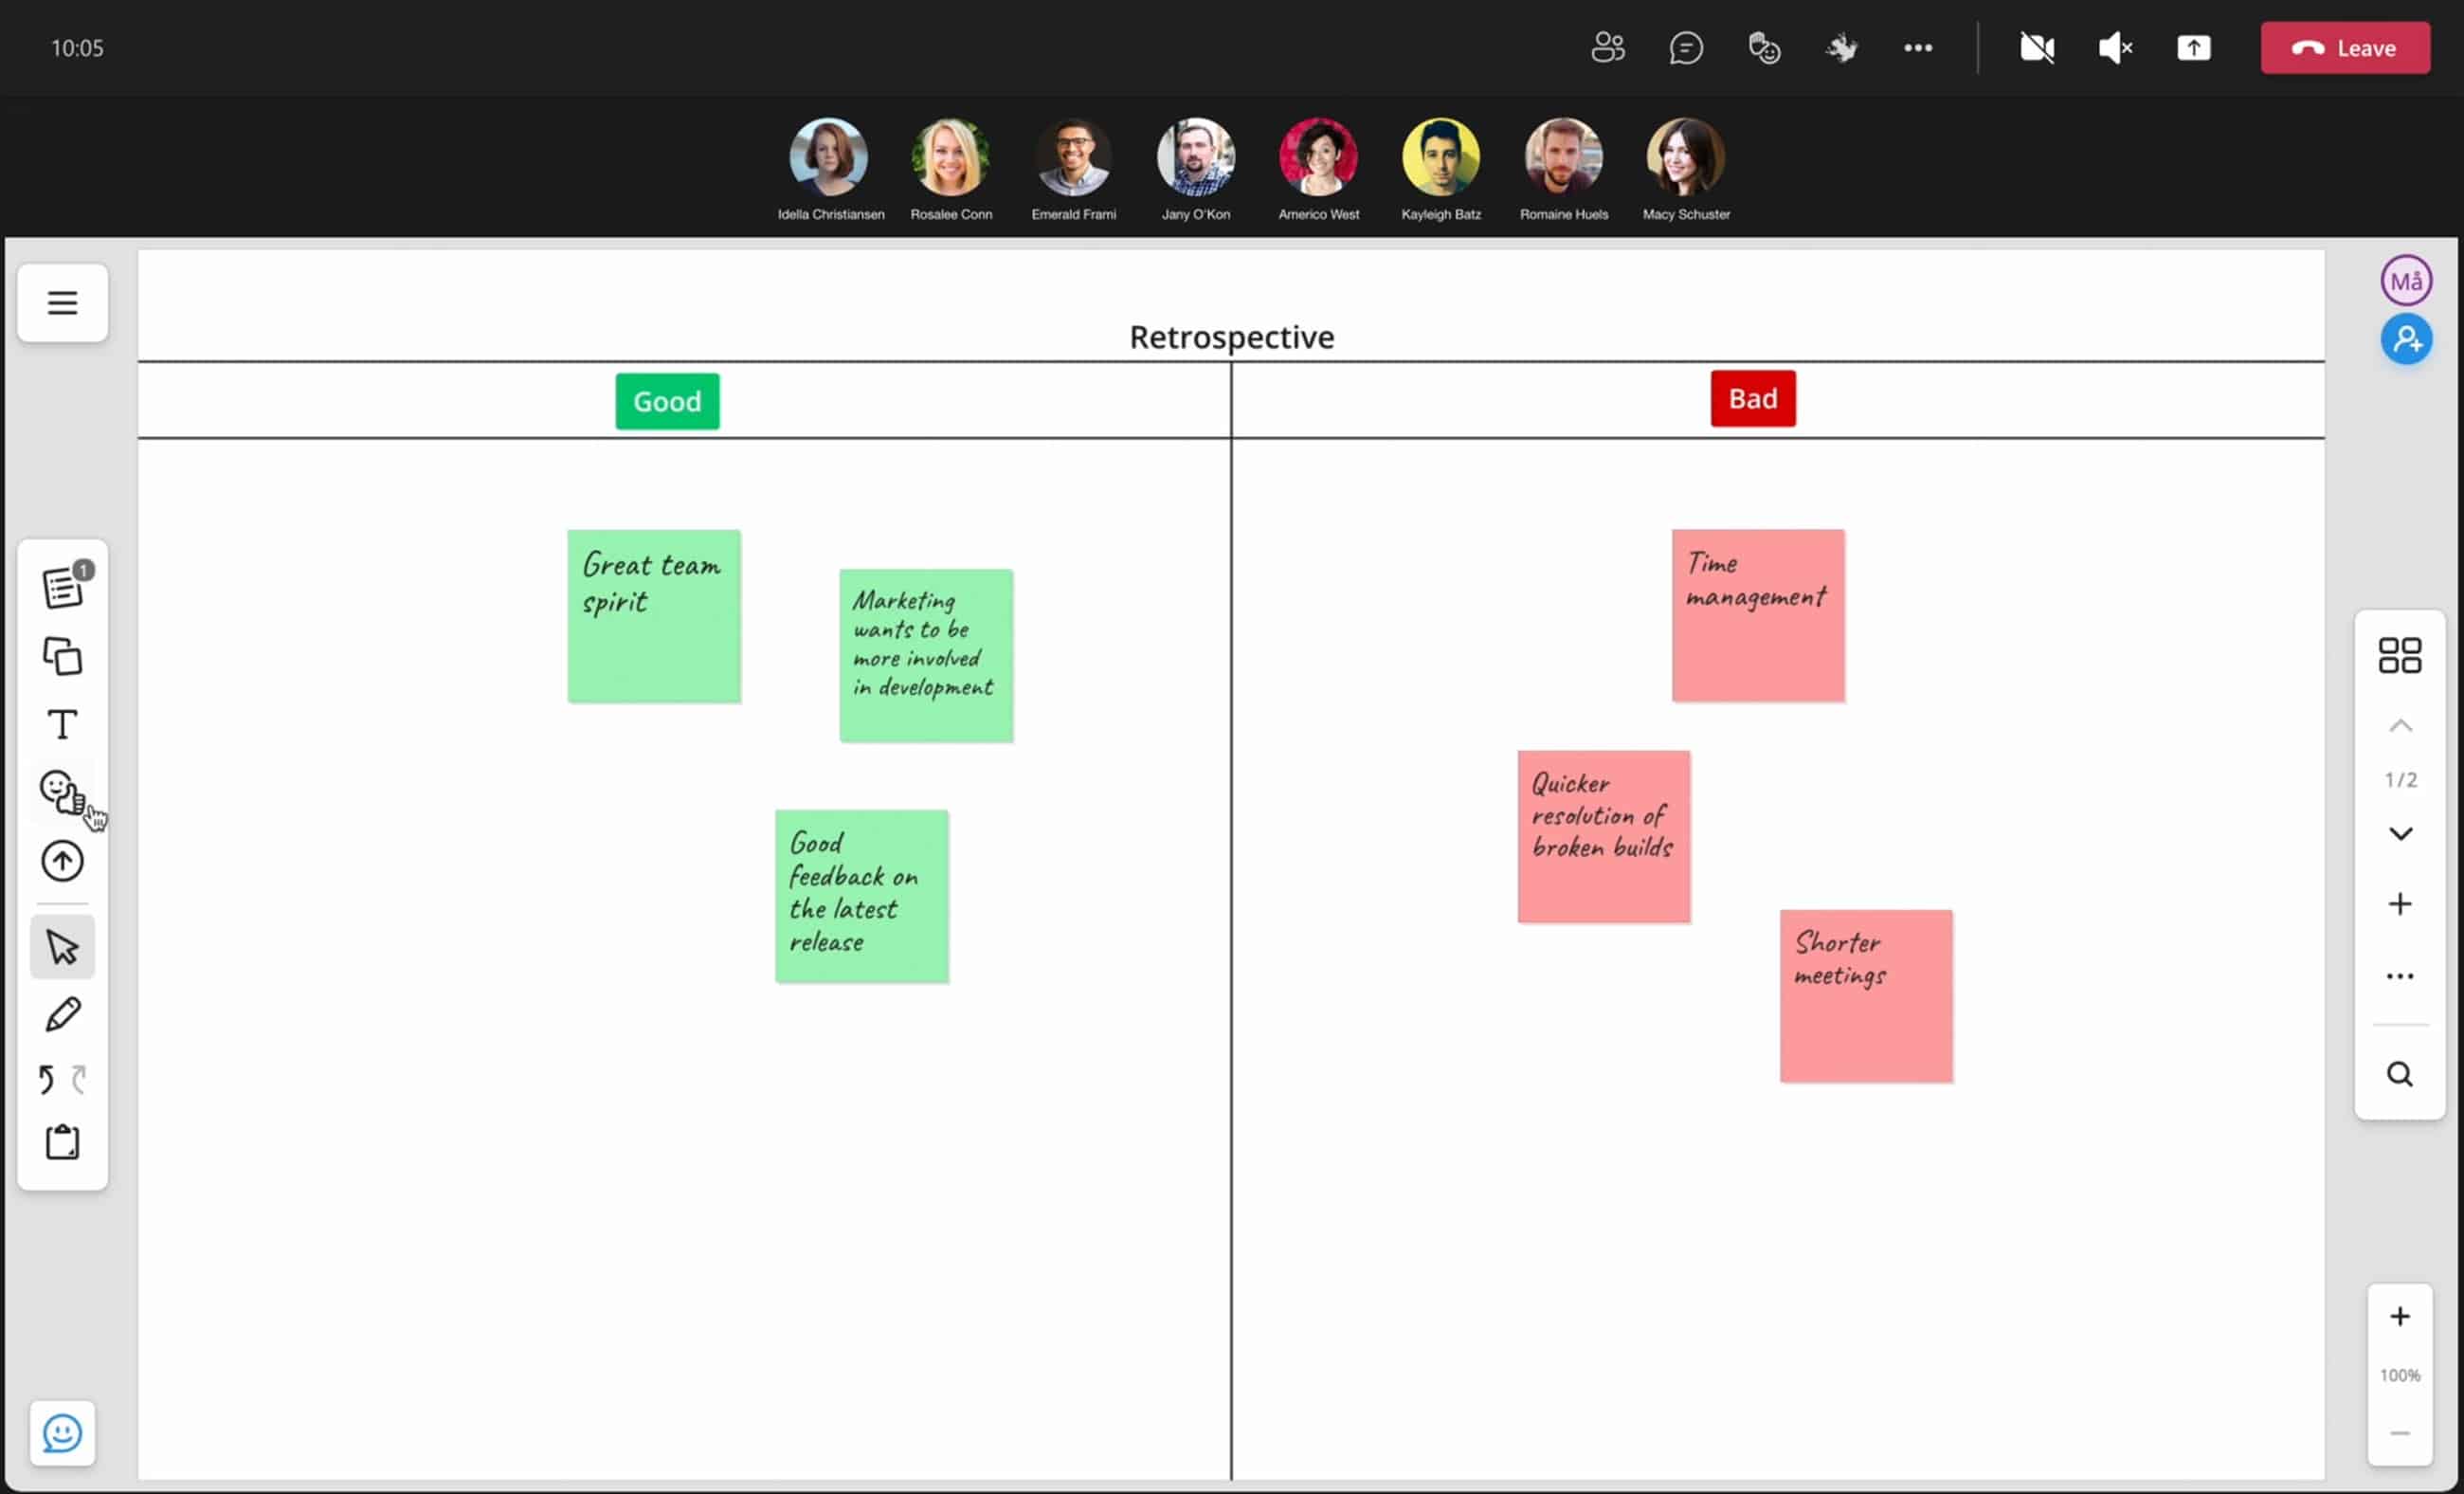This screenshot has width=2464, height=1494.
Task: Open the notes panel with badge
Action: pos(62,586)
